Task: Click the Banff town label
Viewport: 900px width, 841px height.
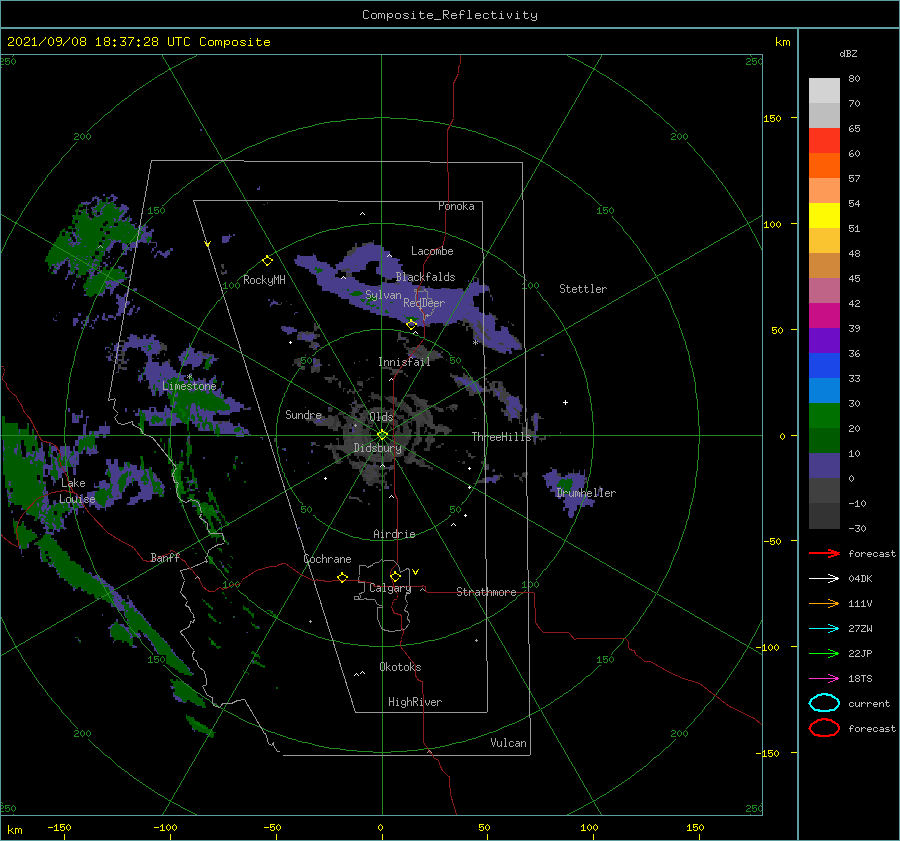Action: [x=165, y=557]
